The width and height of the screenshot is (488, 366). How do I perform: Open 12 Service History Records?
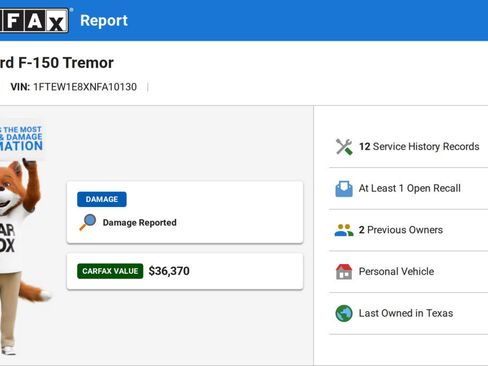click(x=408, y=147)
